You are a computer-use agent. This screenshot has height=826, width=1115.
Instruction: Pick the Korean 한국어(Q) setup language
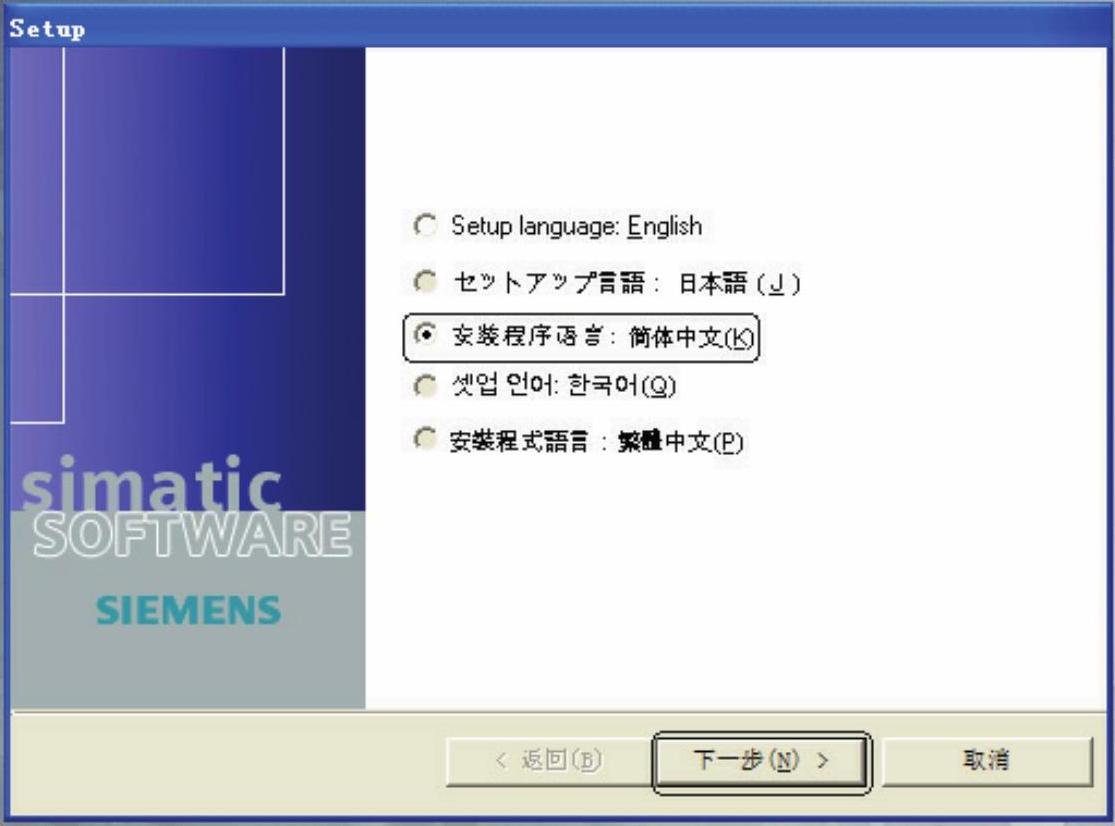[x=425, y=386]
